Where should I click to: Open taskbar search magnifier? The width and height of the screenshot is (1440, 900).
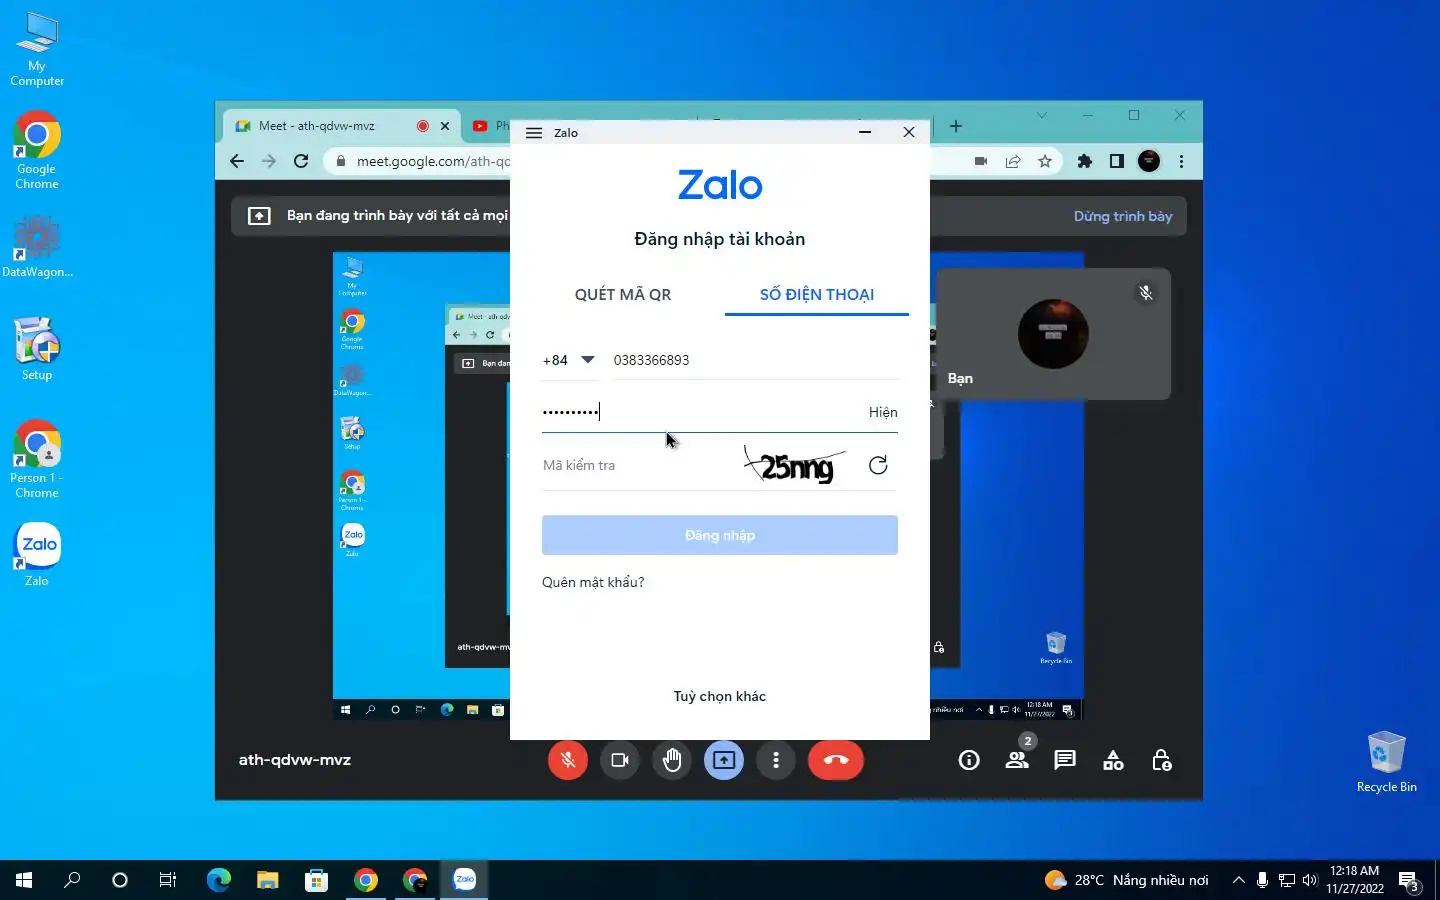pos(72,880)
